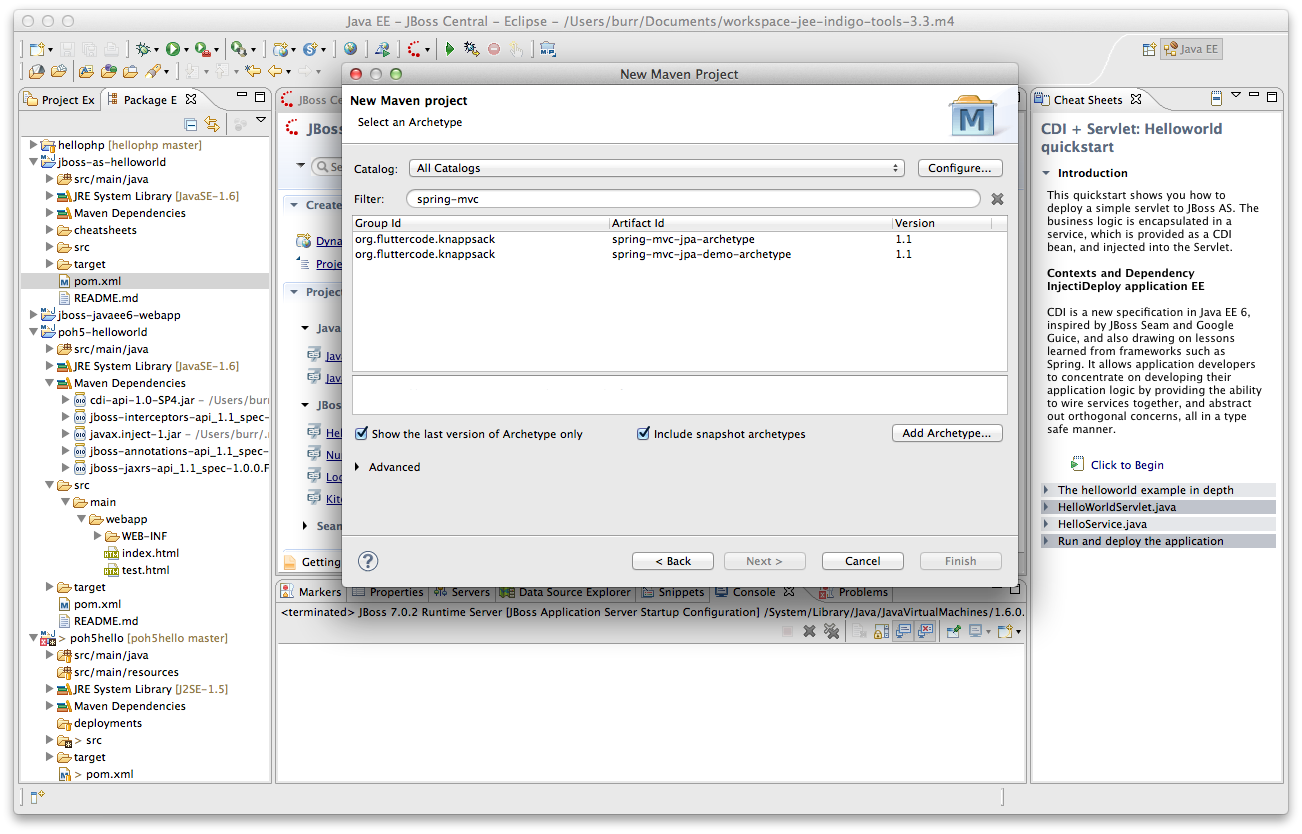1302x834 pixels.
Task: Click the Collapse All Items icon in Cheat Sheets
Action: click(x=1216, y=99)
